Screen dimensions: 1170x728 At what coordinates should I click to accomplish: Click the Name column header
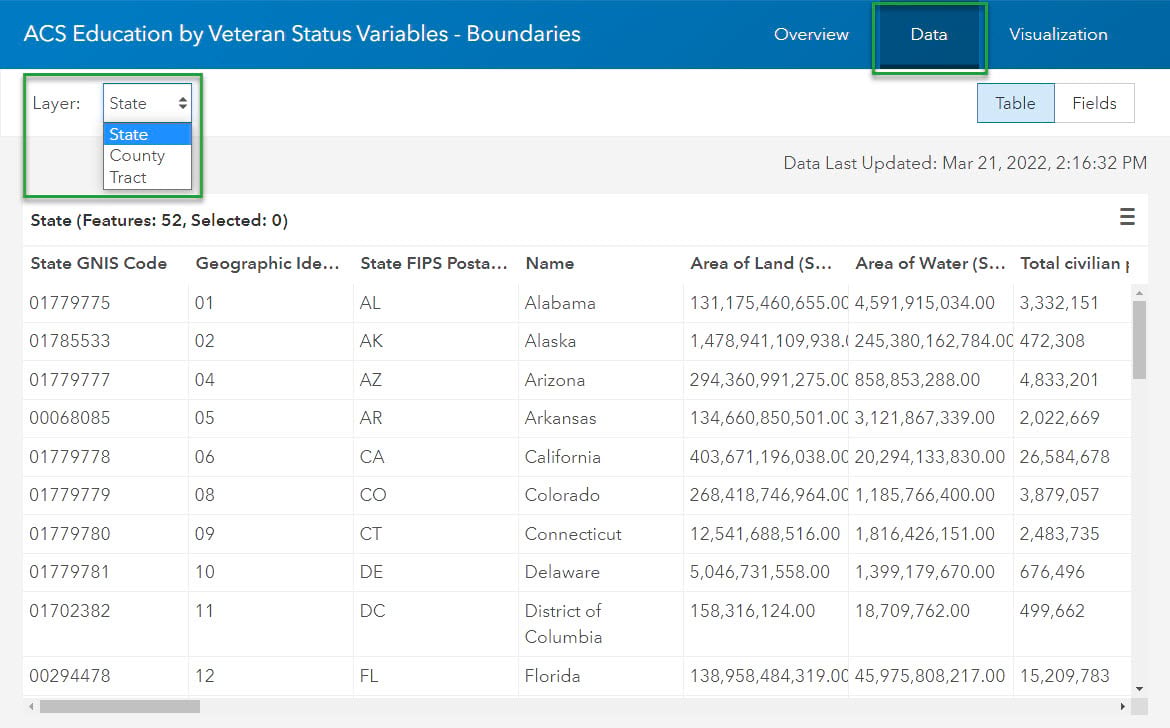click(x=550, y=263)
